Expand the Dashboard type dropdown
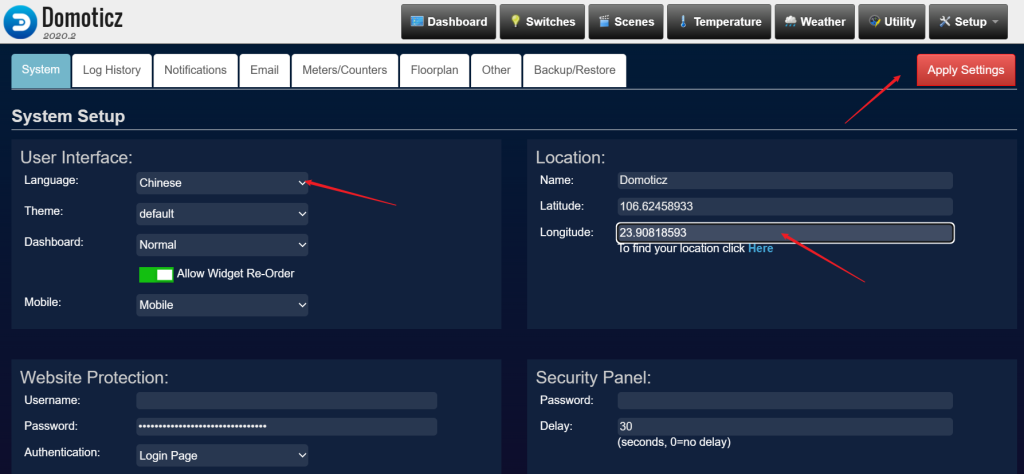The image size is (1024, 474). pos(222,245)
